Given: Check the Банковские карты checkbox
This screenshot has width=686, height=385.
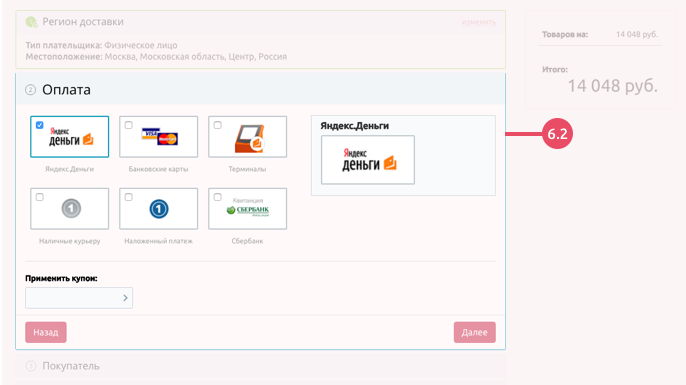Looking at the screenshot, I should point(129,125).
